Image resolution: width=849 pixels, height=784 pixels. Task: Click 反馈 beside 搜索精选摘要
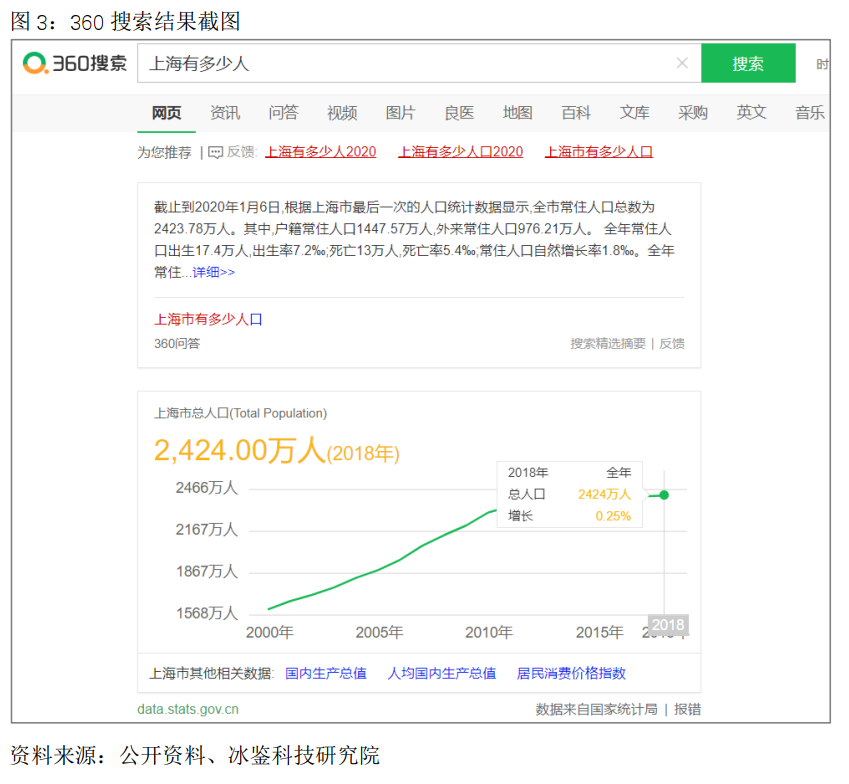(x=672, y=343)
